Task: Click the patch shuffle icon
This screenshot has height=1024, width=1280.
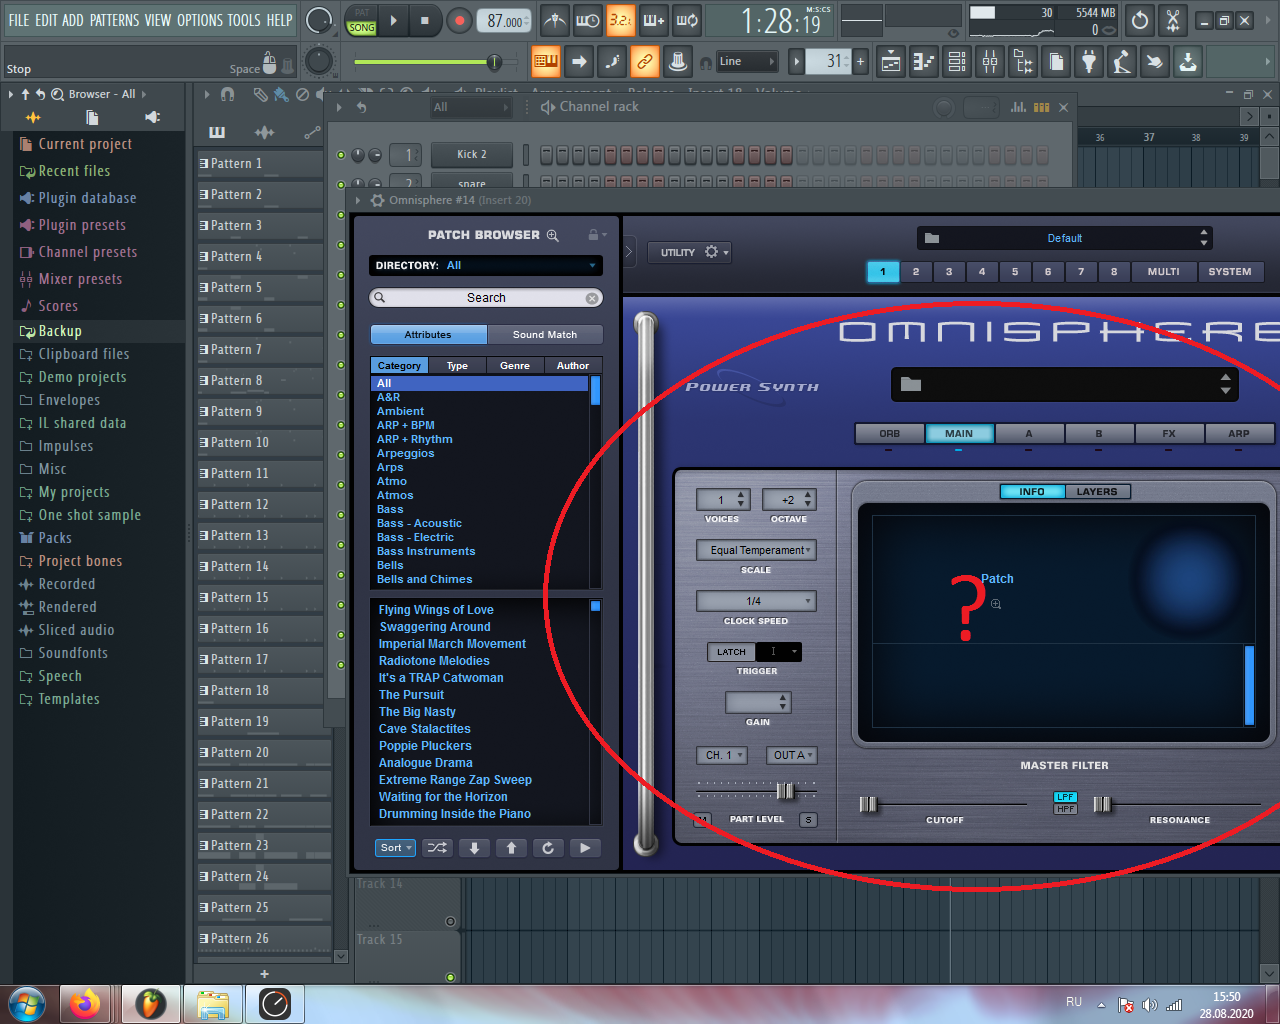Action: [438, 847]
